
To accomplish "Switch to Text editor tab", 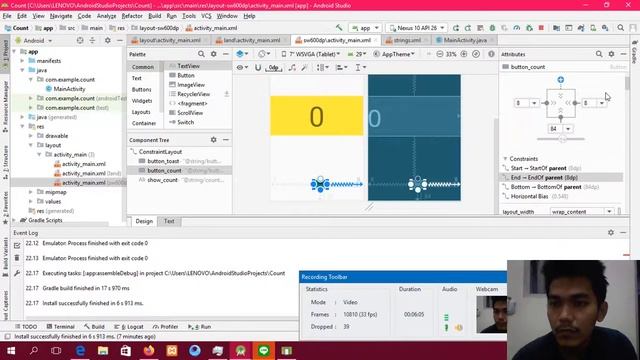I will (x=169, y=221).
